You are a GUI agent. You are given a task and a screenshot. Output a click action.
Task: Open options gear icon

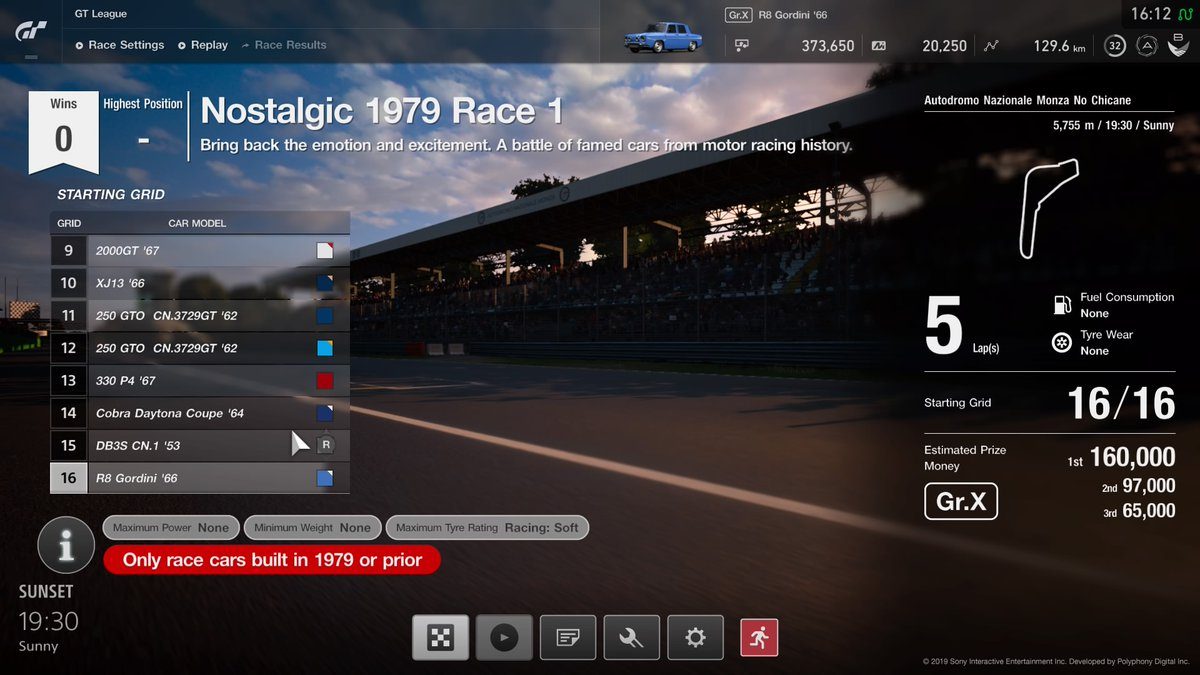696,637
